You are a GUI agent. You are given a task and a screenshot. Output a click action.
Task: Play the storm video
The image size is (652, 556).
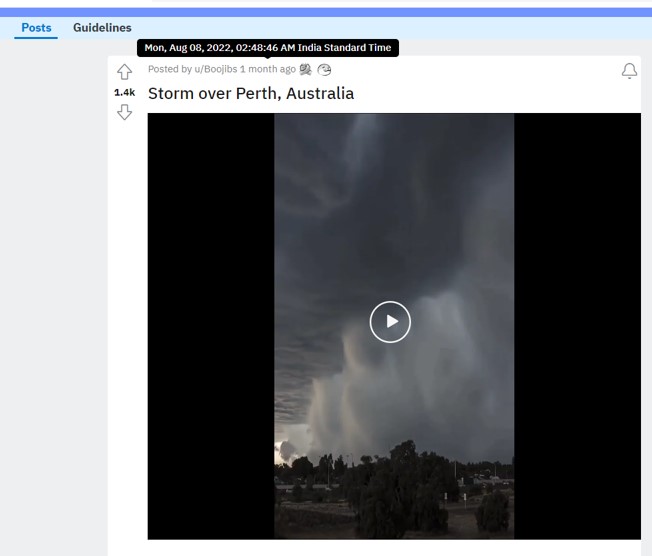[x=390, y=322]
